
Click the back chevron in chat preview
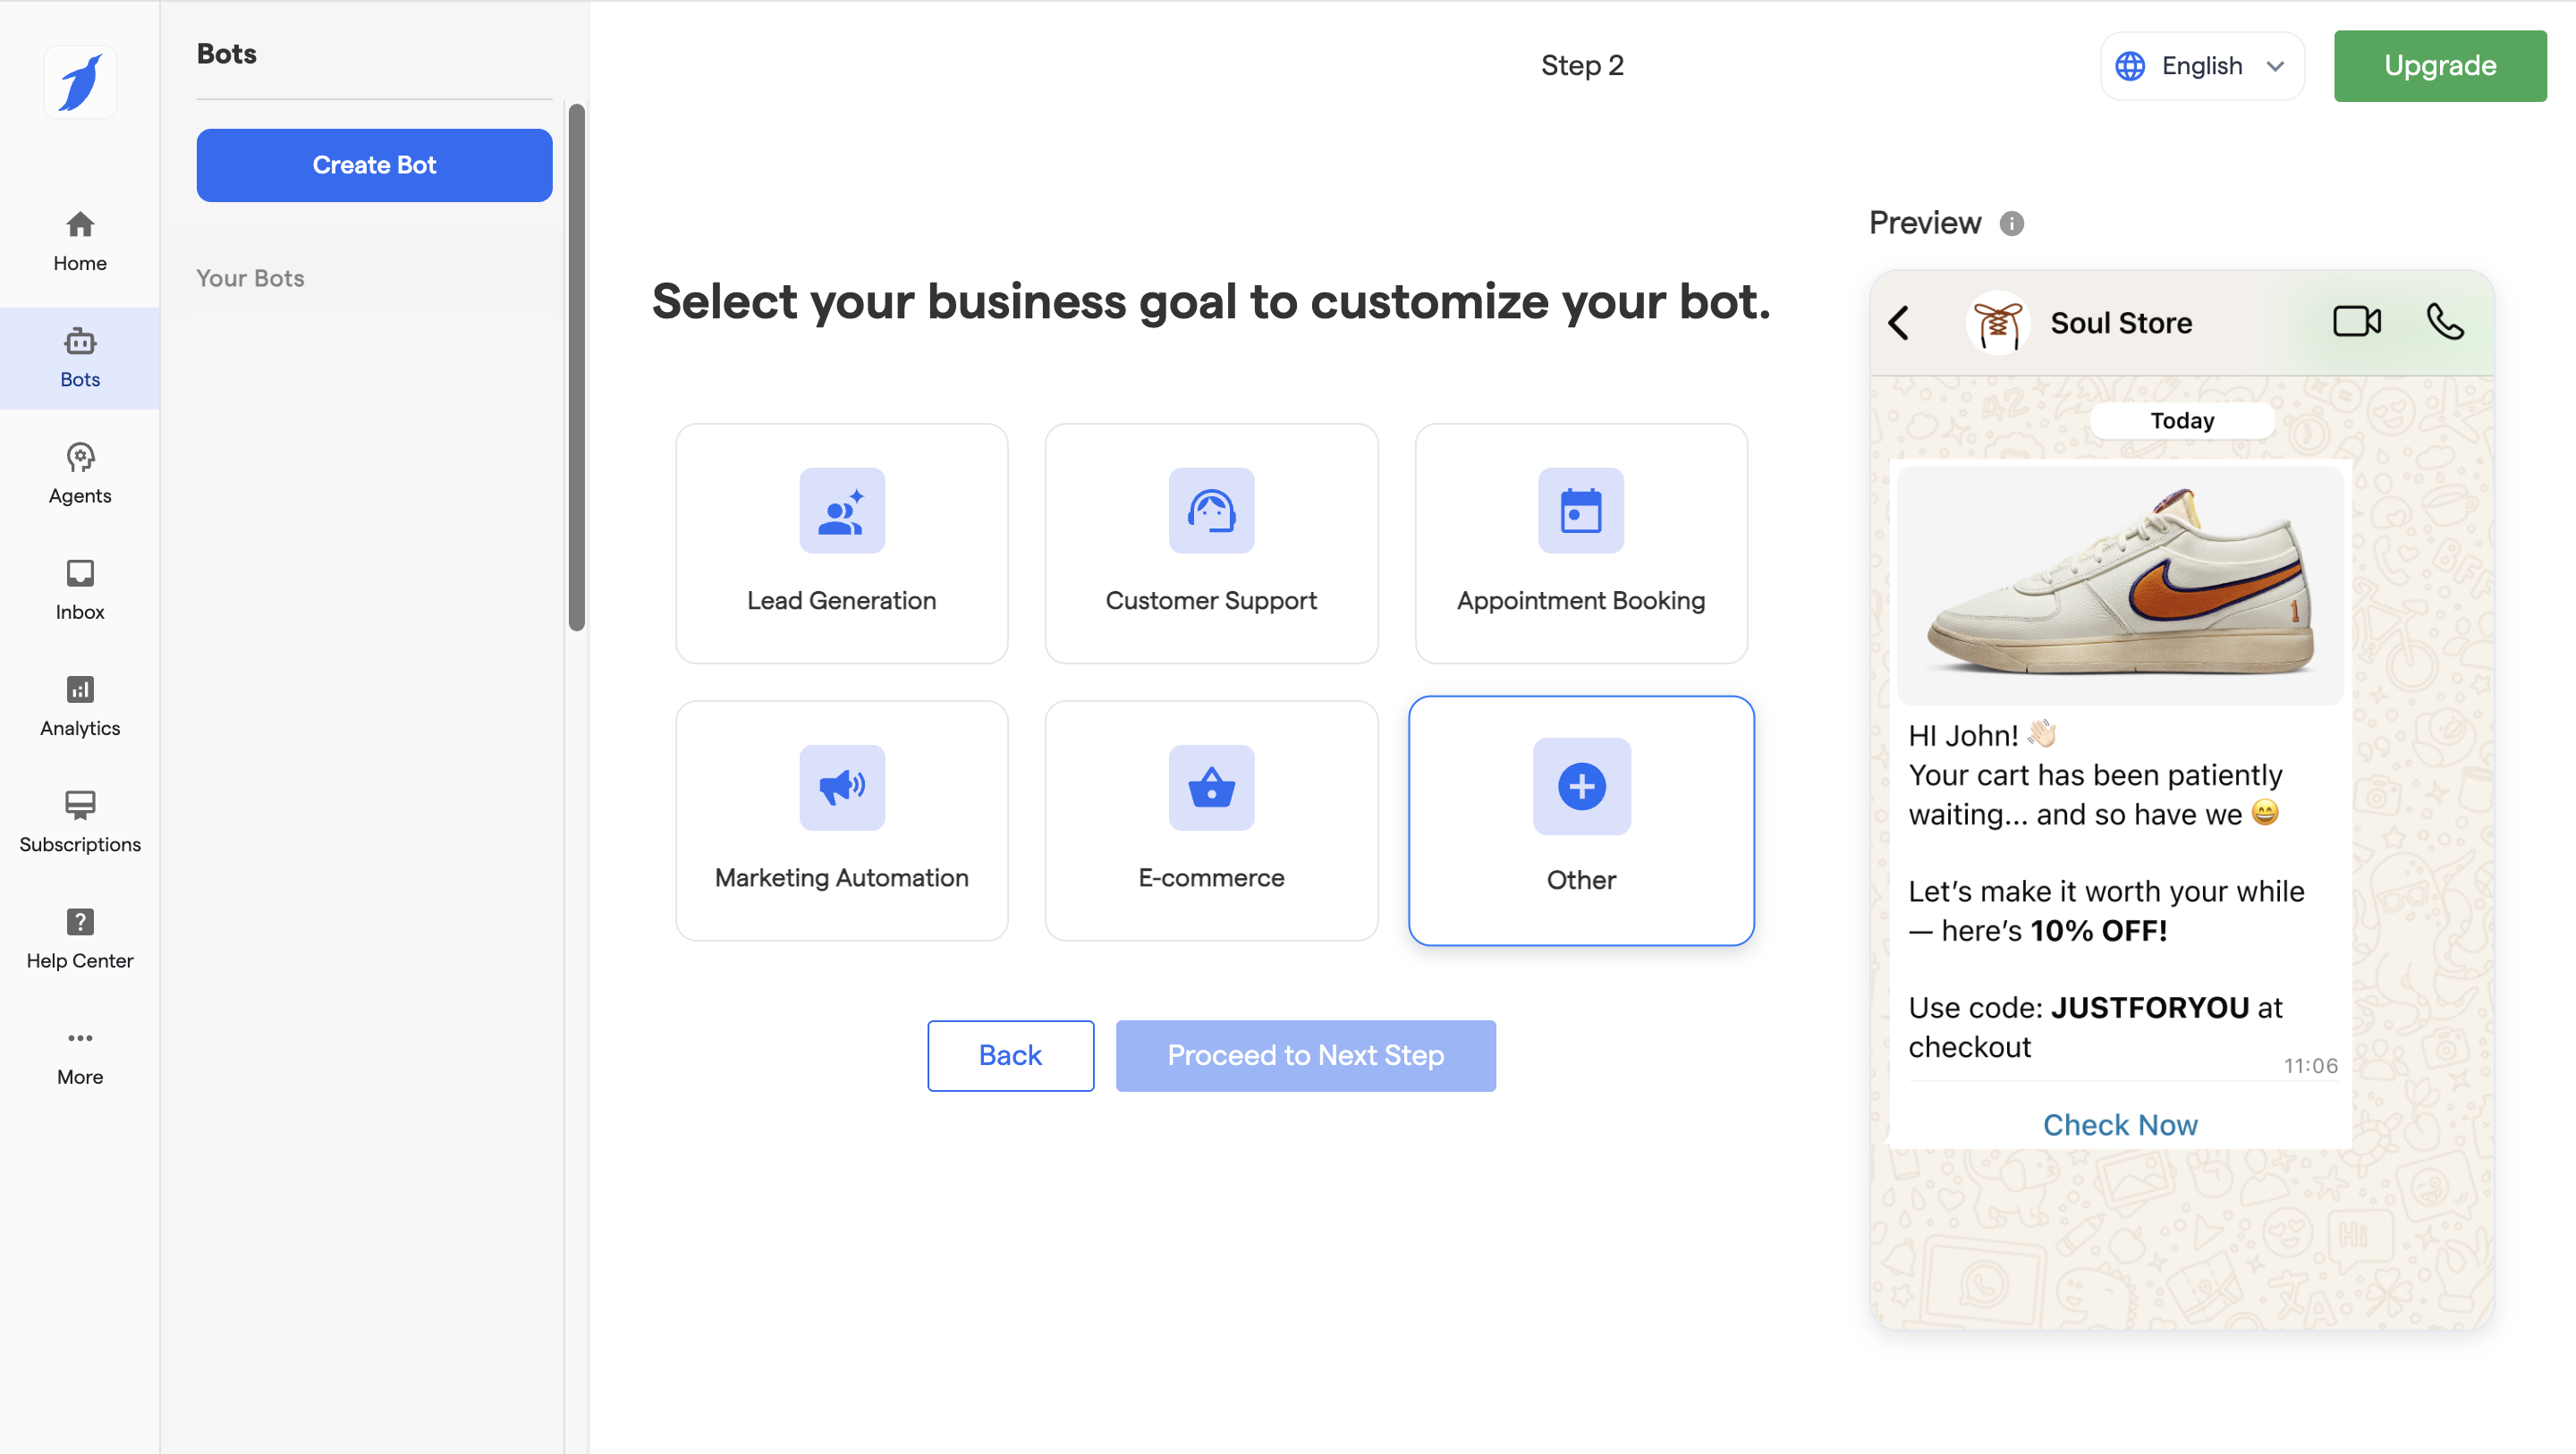point(1899,322)
